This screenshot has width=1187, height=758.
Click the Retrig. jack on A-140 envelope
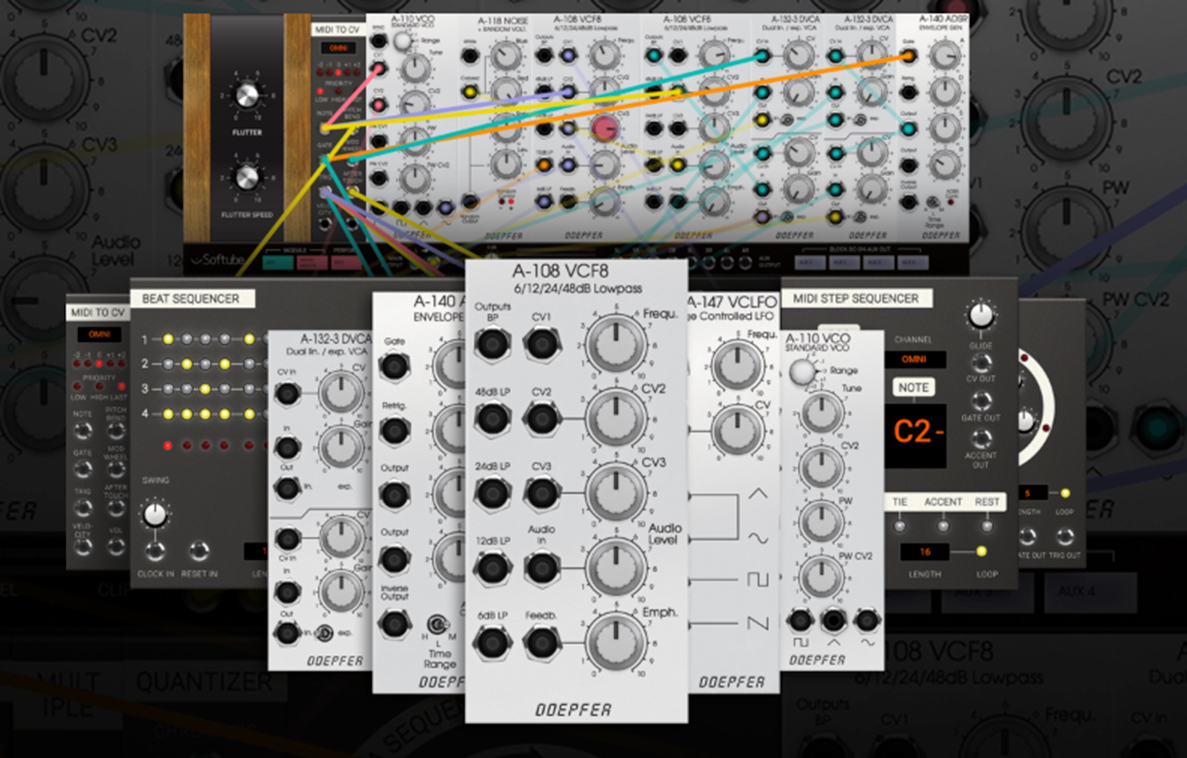(x=395, y=431)
